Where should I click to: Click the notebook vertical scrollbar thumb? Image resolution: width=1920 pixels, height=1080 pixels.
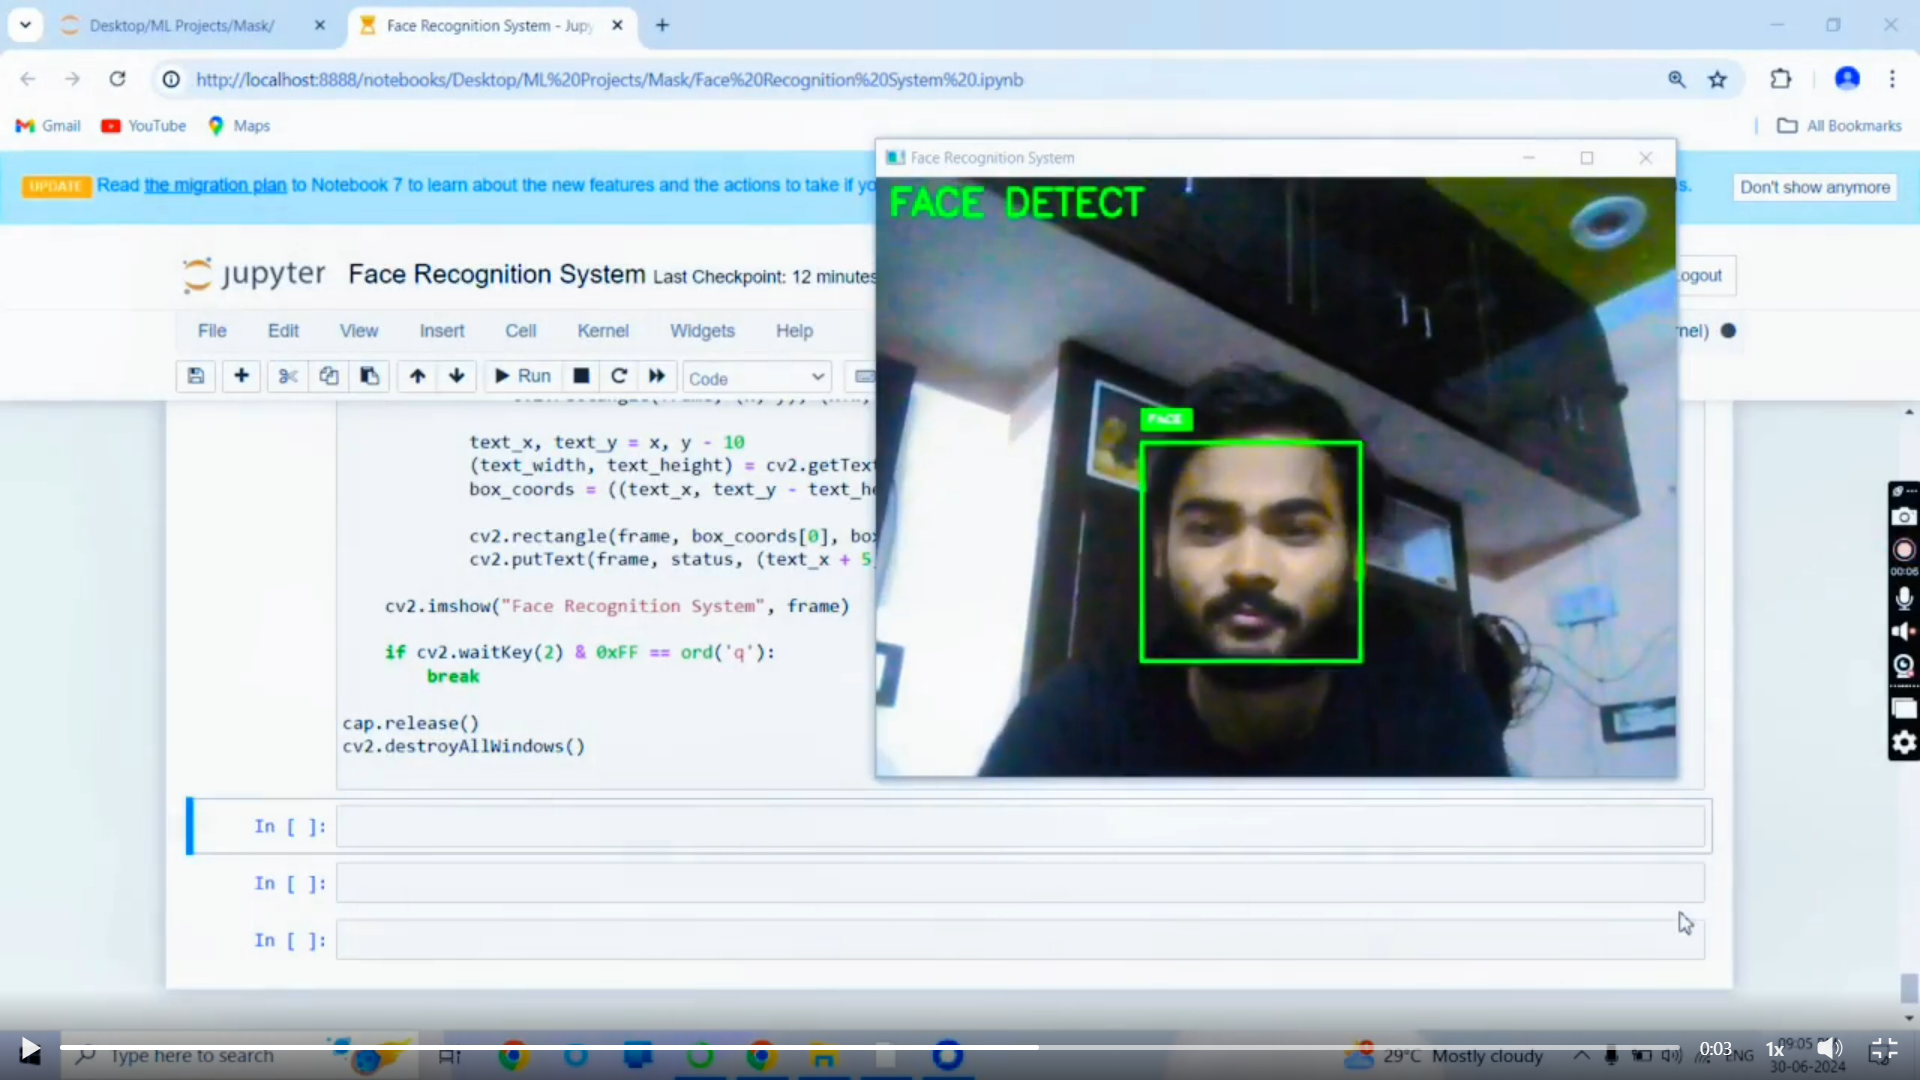point(1909,988)
